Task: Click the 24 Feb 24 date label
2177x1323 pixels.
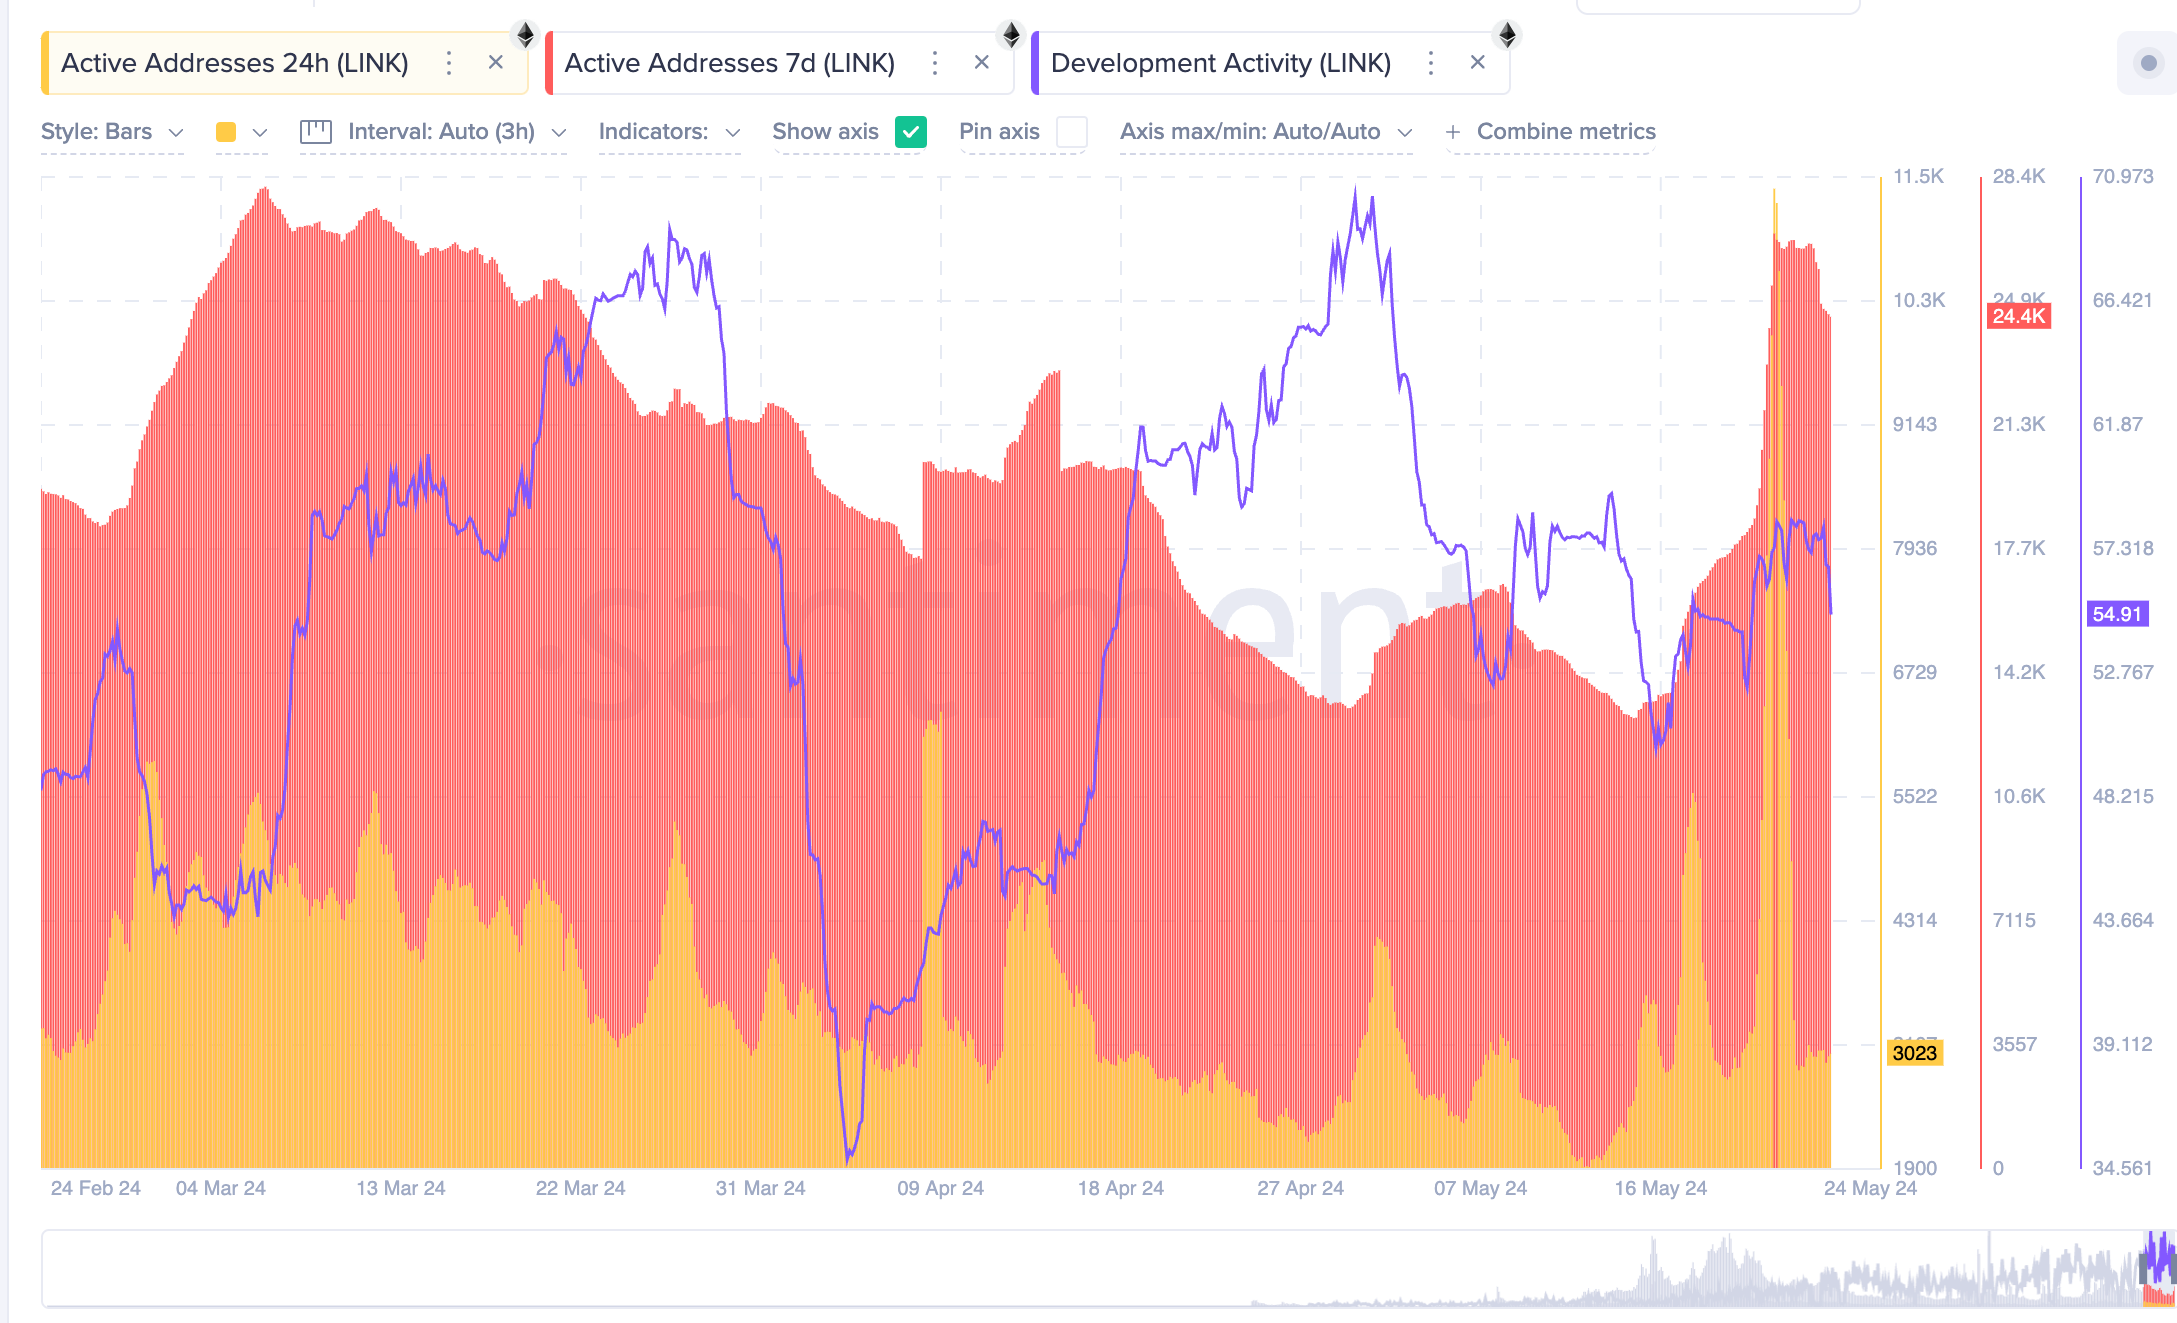Action: point(96,1188)
